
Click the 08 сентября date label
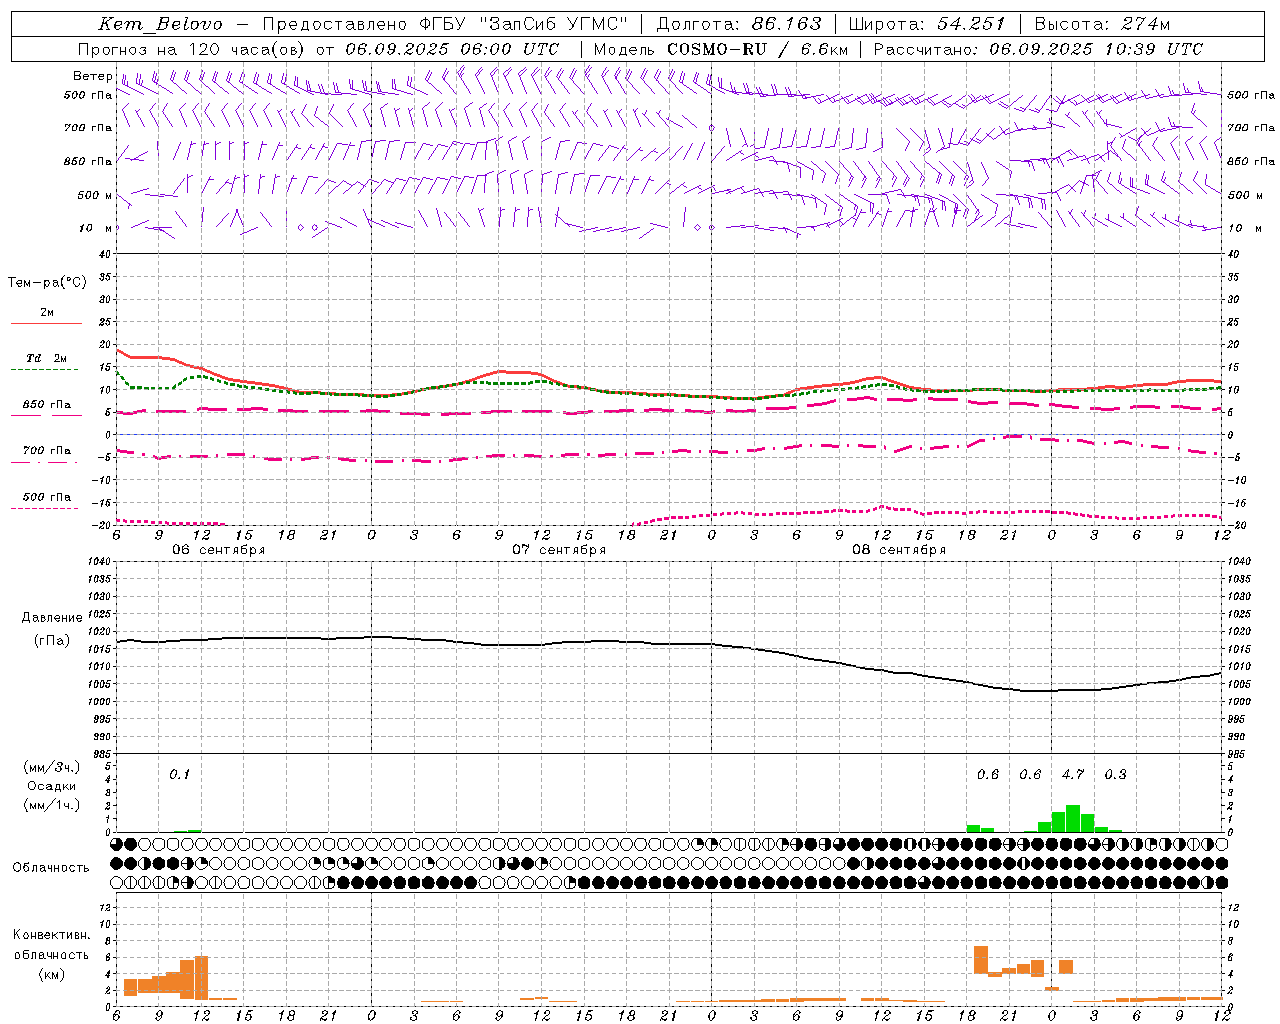[x=898, y=550]
